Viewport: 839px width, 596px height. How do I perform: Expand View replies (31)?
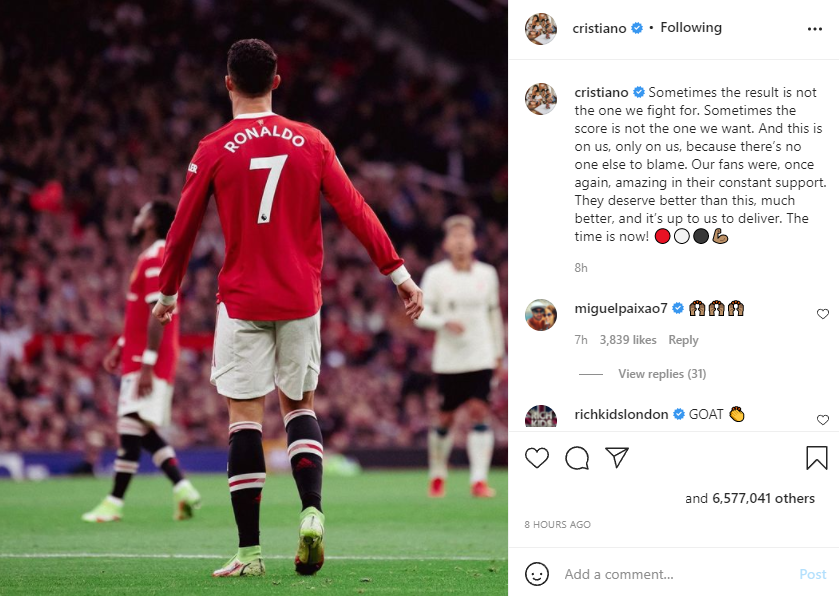tap(662, 374)
